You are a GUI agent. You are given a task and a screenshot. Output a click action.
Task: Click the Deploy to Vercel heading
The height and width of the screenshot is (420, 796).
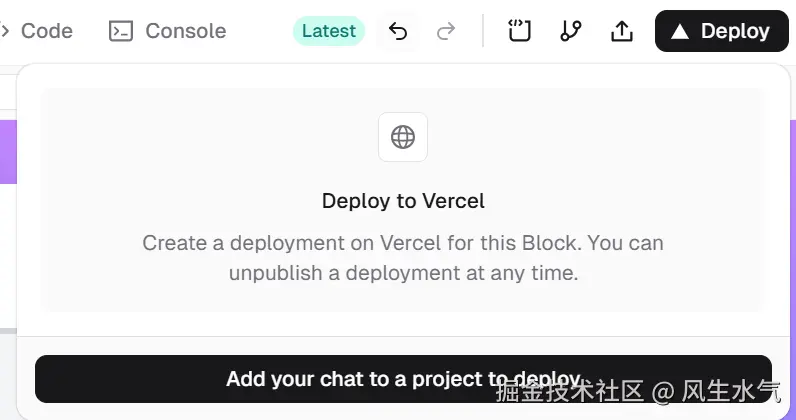[x=403, y=201]
